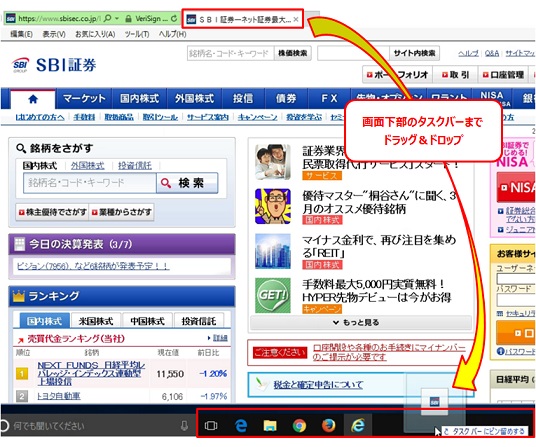
Task: Expand もっと見る in news list
Action: pos(361,322)
